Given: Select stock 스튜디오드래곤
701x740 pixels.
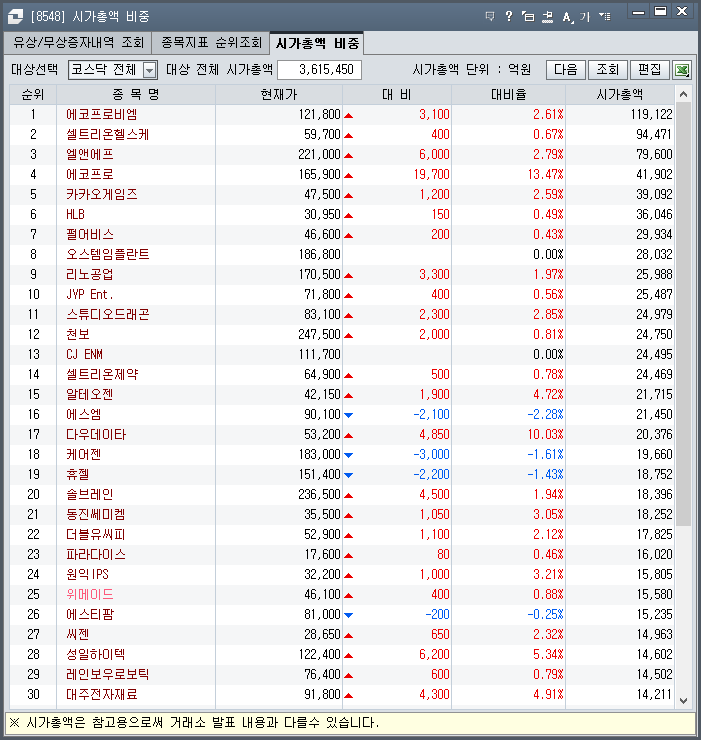Looking at the screenshot, I should 108,314.
